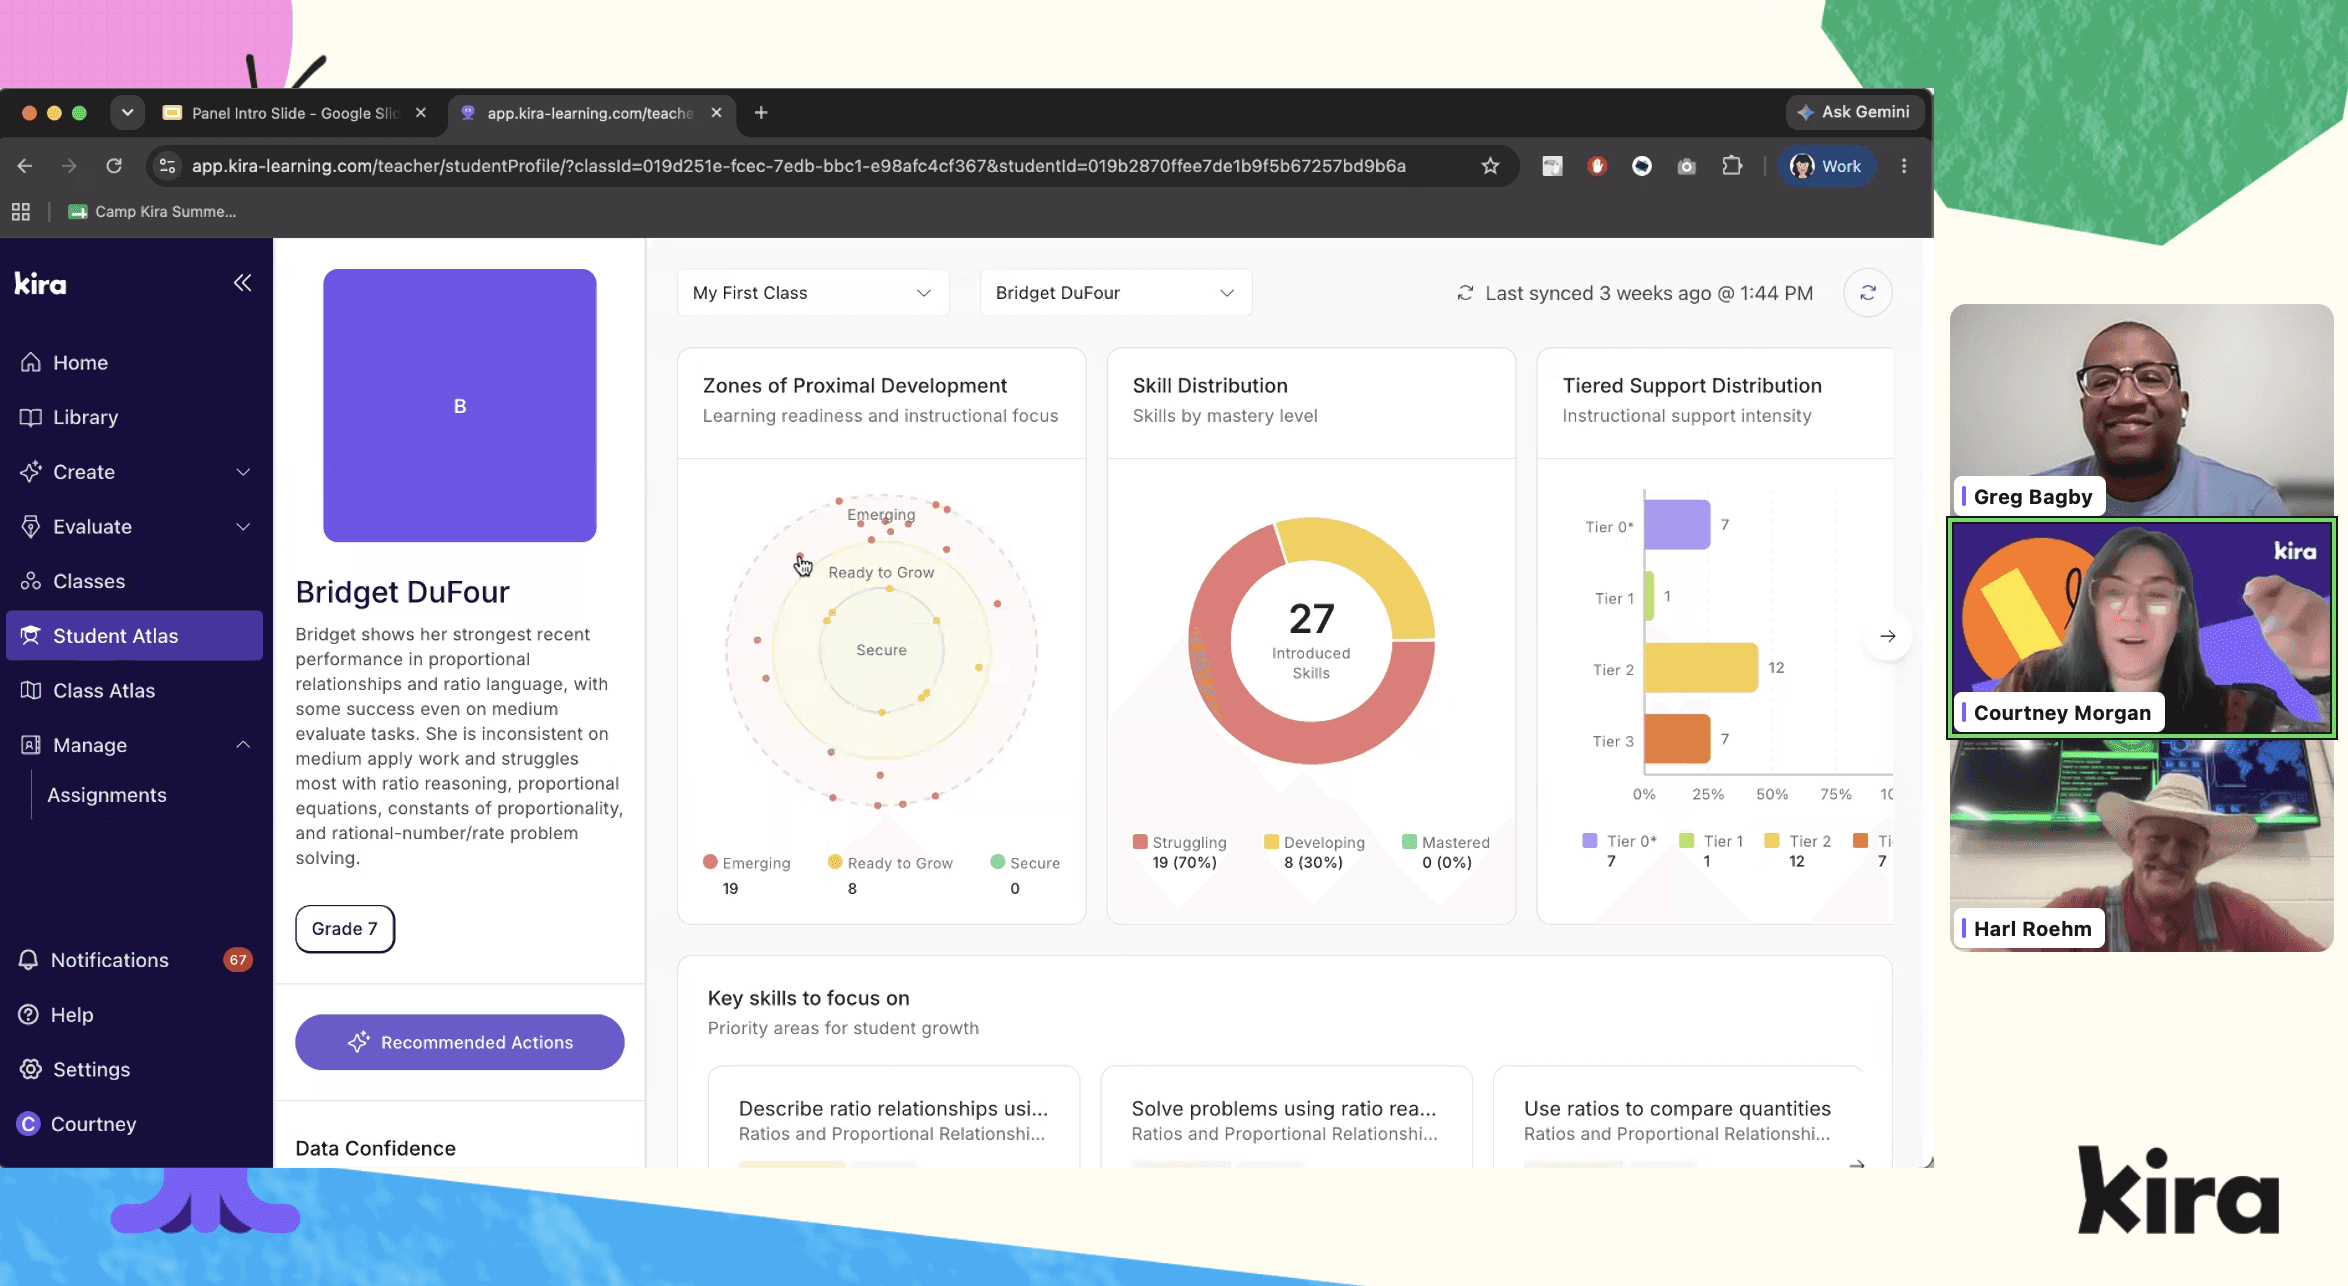Open Courtney account avatar
Screen dimensions: 2348x1286
[29, 1124]
